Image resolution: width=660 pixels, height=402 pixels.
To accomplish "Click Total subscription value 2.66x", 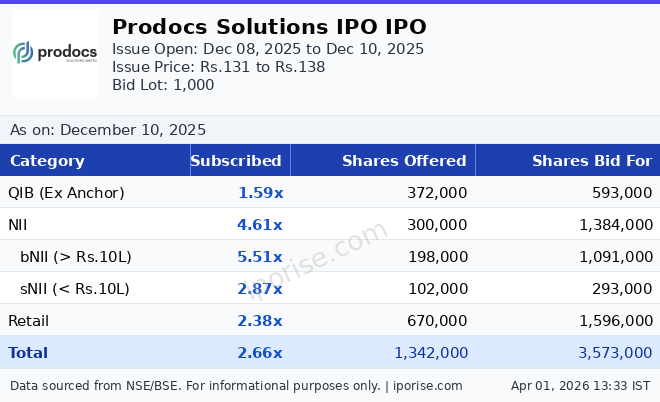I will tap(260, 353).
